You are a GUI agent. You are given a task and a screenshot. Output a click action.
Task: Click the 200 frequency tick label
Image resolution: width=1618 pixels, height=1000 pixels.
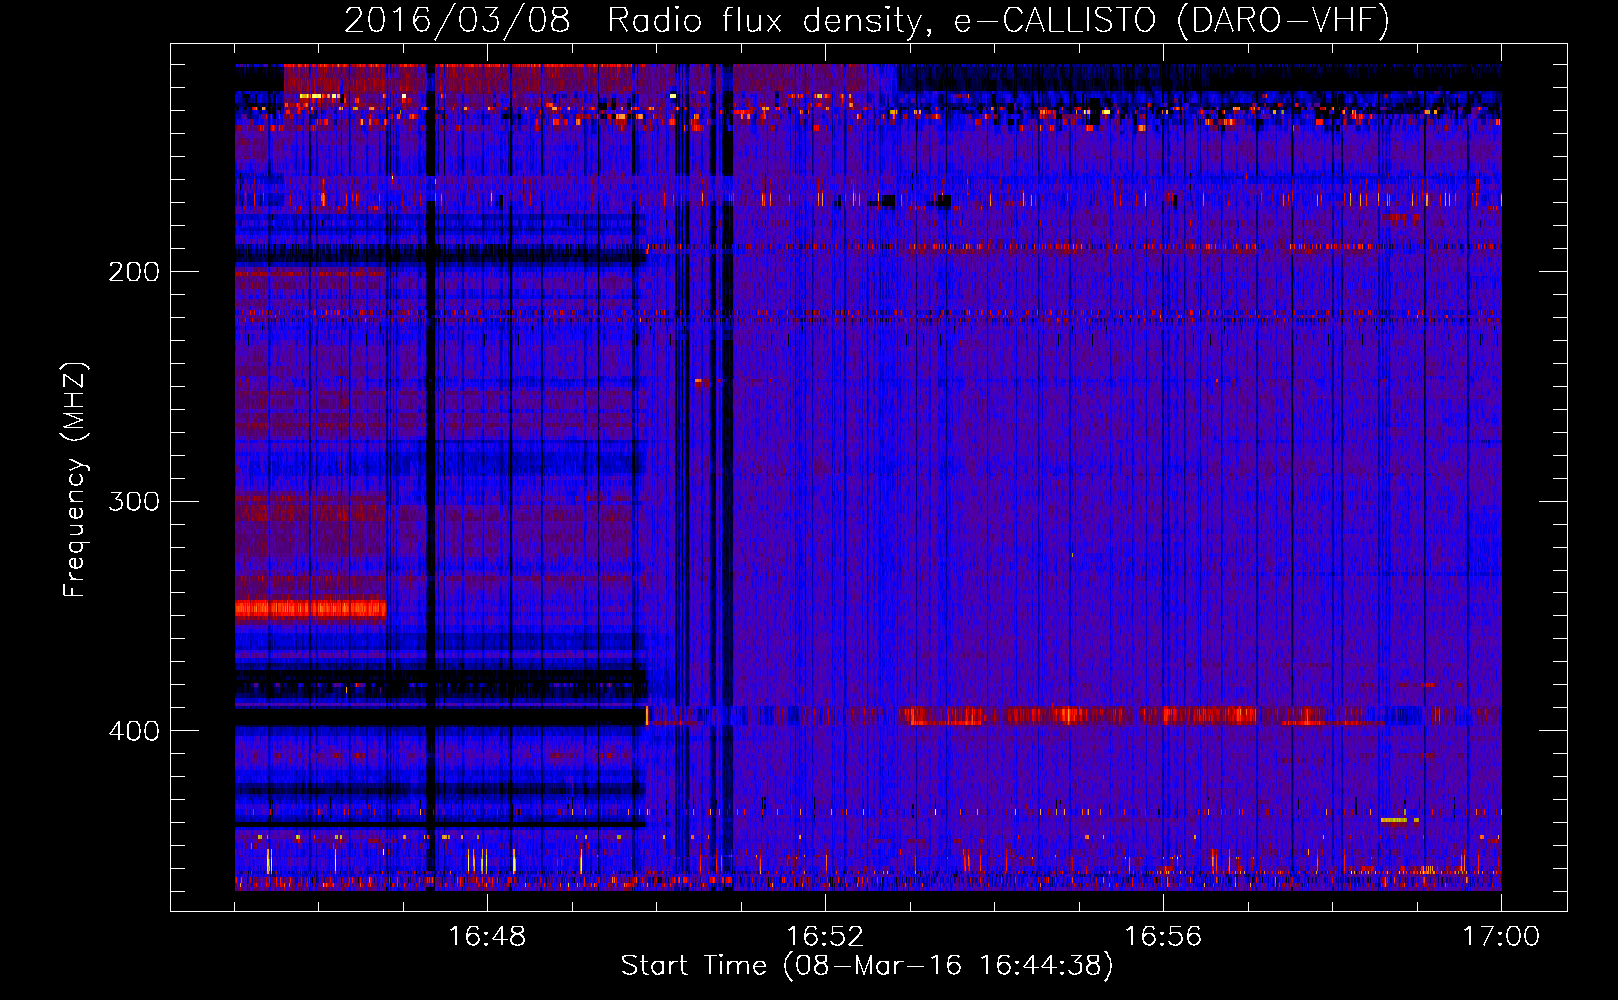click(x=134, y=272)
